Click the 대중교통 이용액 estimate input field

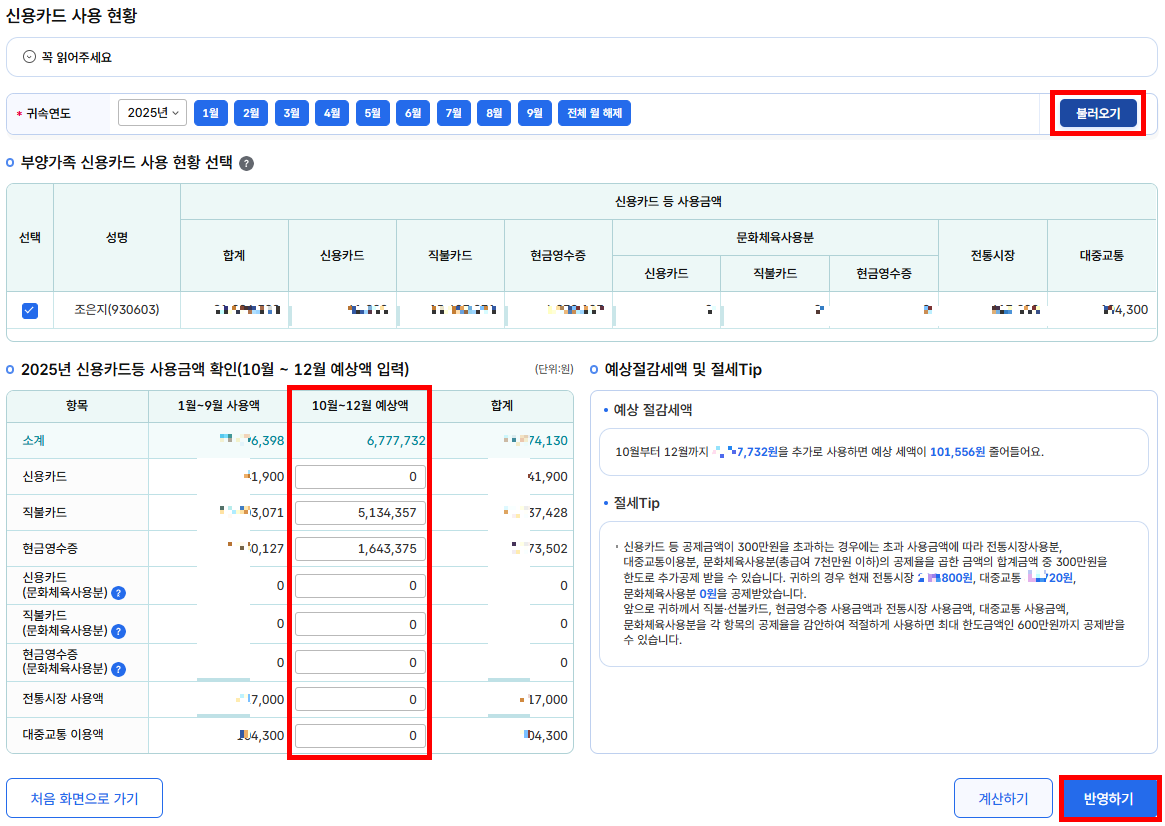click(359, 737)
